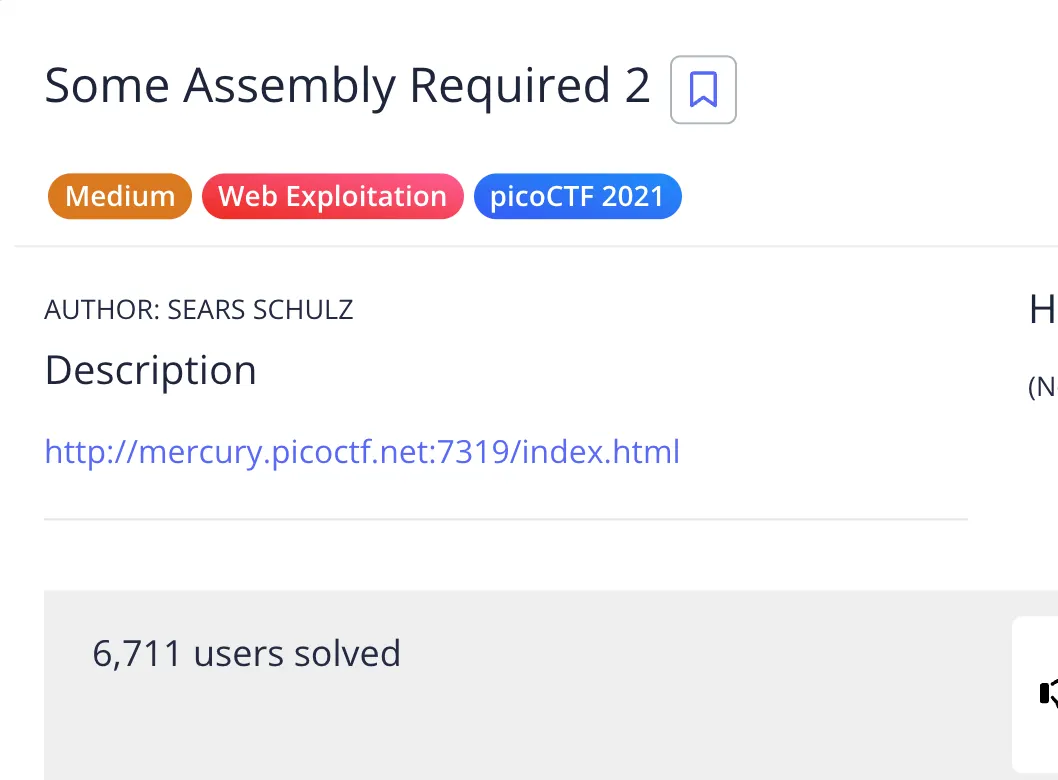Click the word "Required" in the title
This screenshot has height=780, width=1058.
pos(510,86)
